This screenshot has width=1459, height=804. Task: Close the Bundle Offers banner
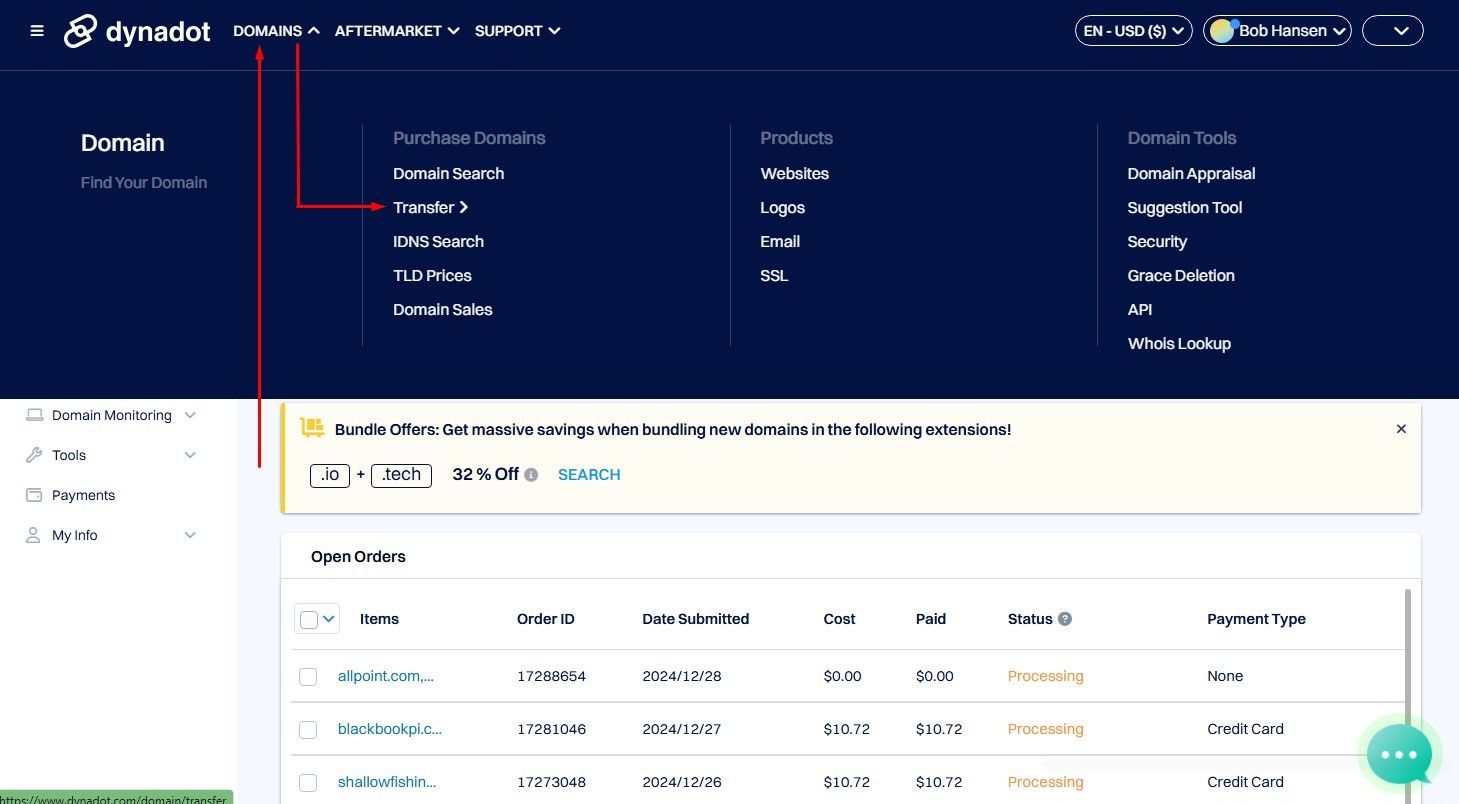pos(1401,429)
